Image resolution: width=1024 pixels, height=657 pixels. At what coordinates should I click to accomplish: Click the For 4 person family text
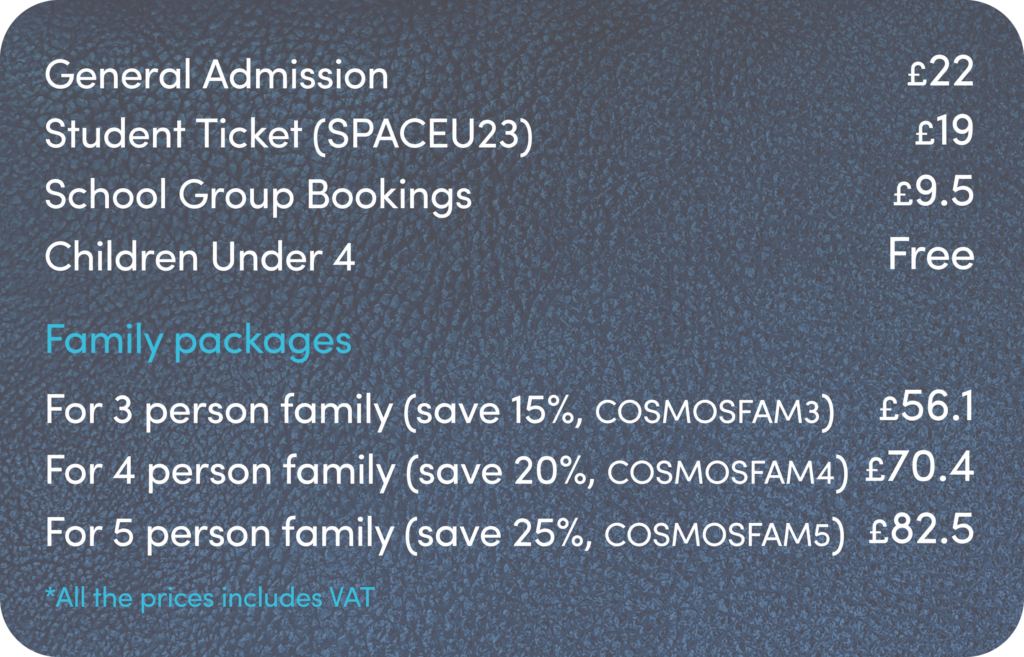pos(220,471)
